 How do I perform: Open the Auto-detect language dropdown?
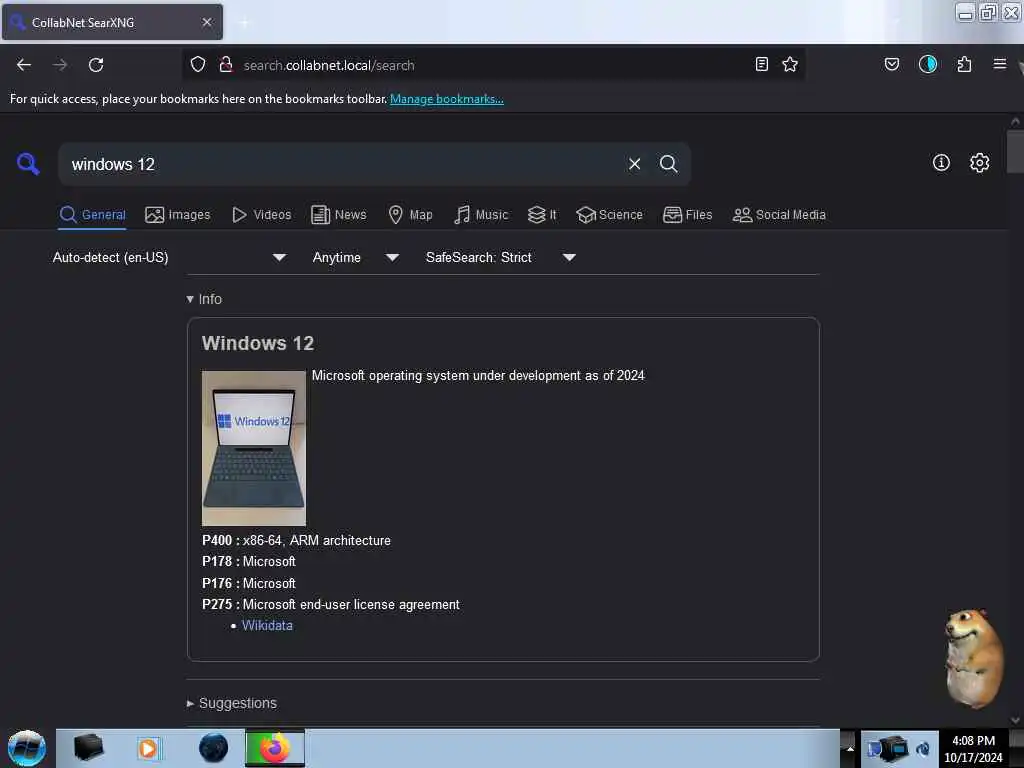click(169, 257)
